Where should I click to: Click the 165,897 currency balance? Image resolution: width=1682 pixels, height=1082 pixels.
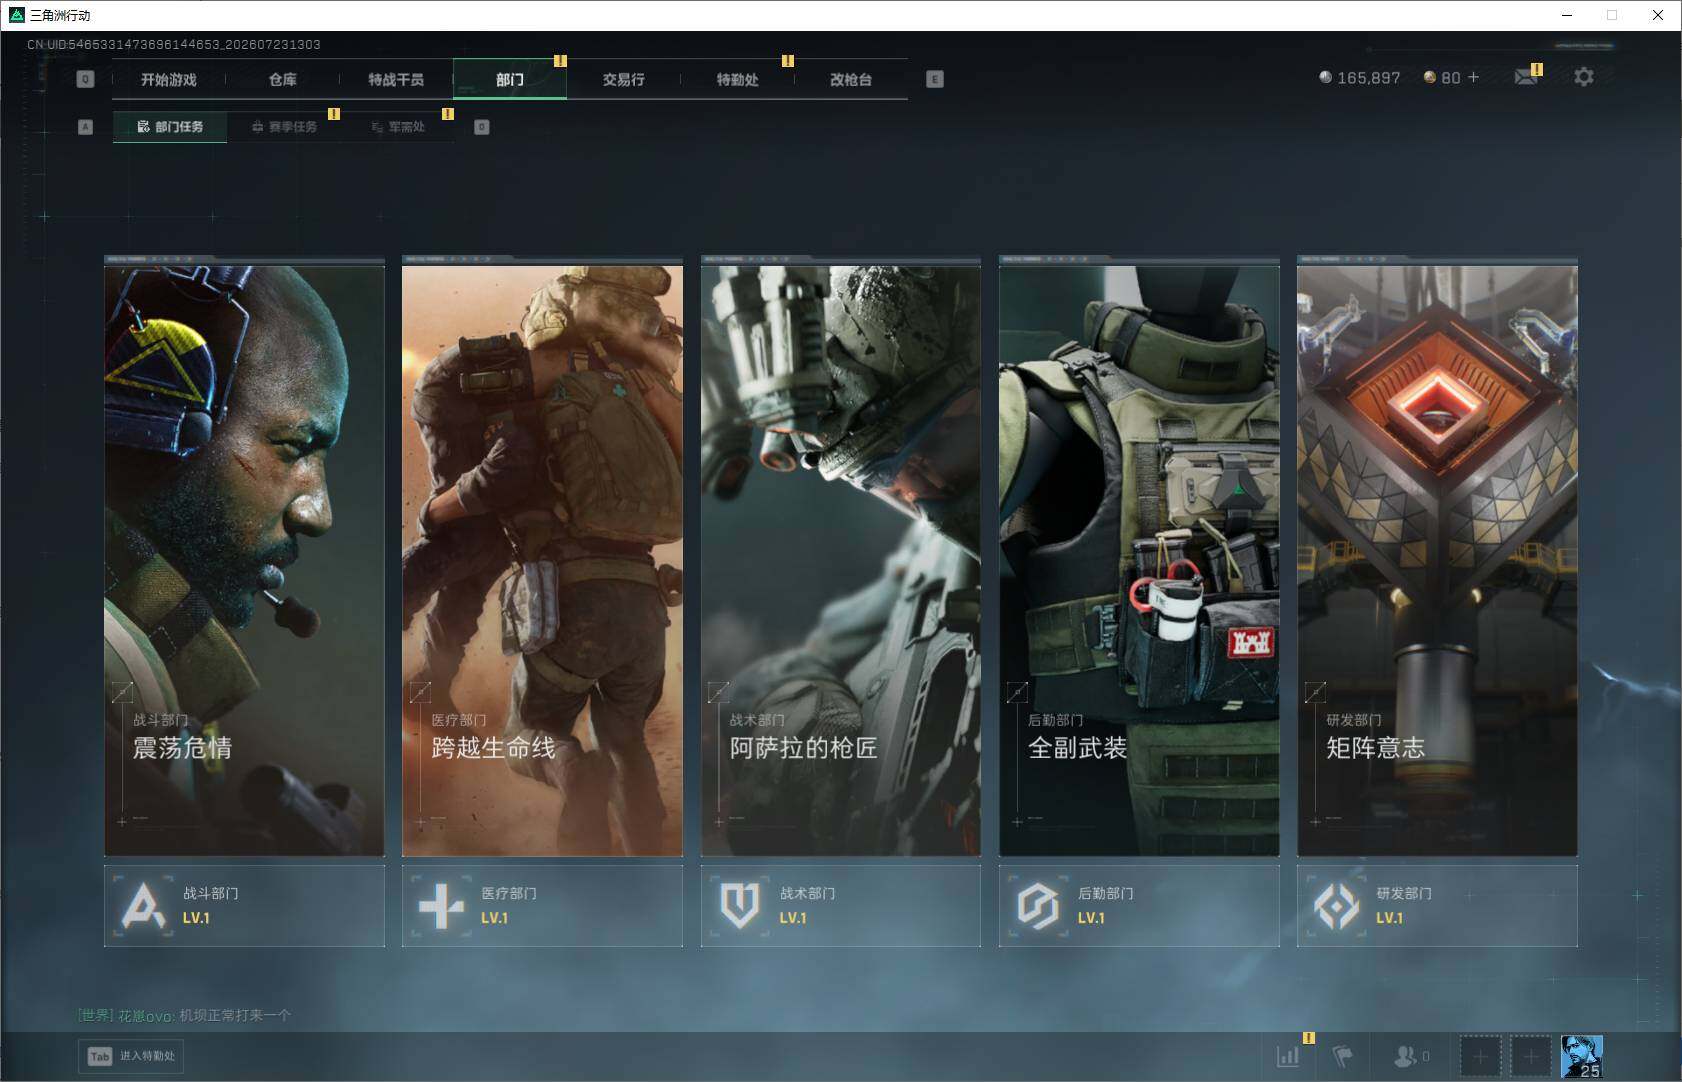[1360, 77]
